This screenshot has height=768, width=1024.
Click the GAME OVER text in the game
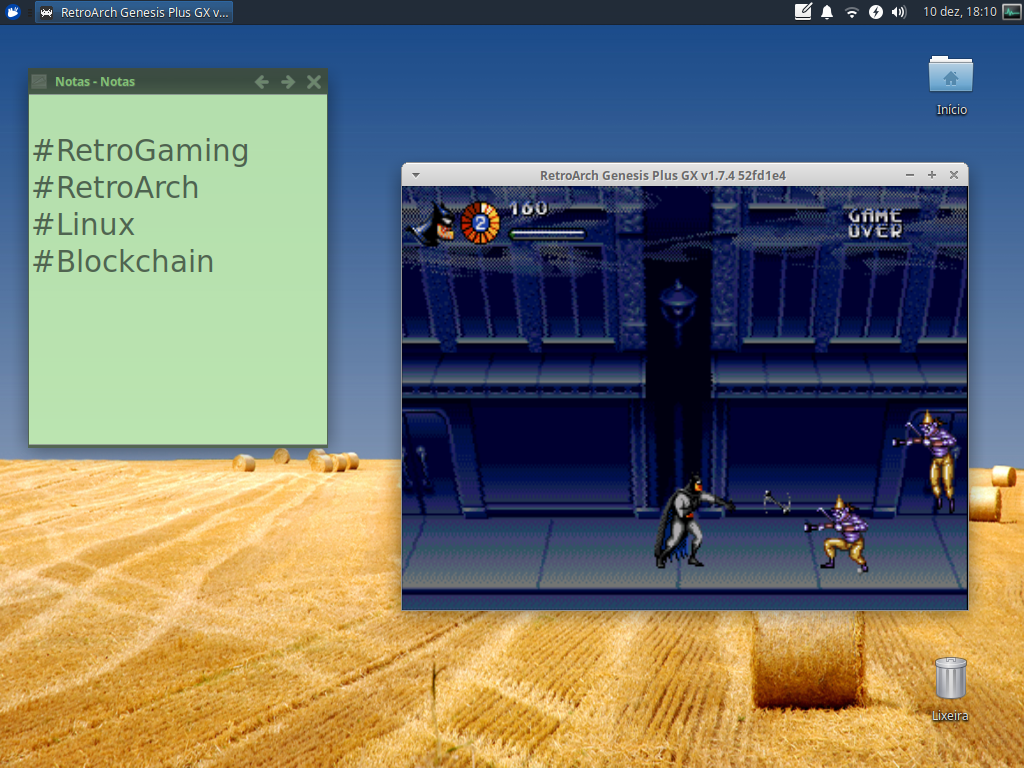click(875, 223)
